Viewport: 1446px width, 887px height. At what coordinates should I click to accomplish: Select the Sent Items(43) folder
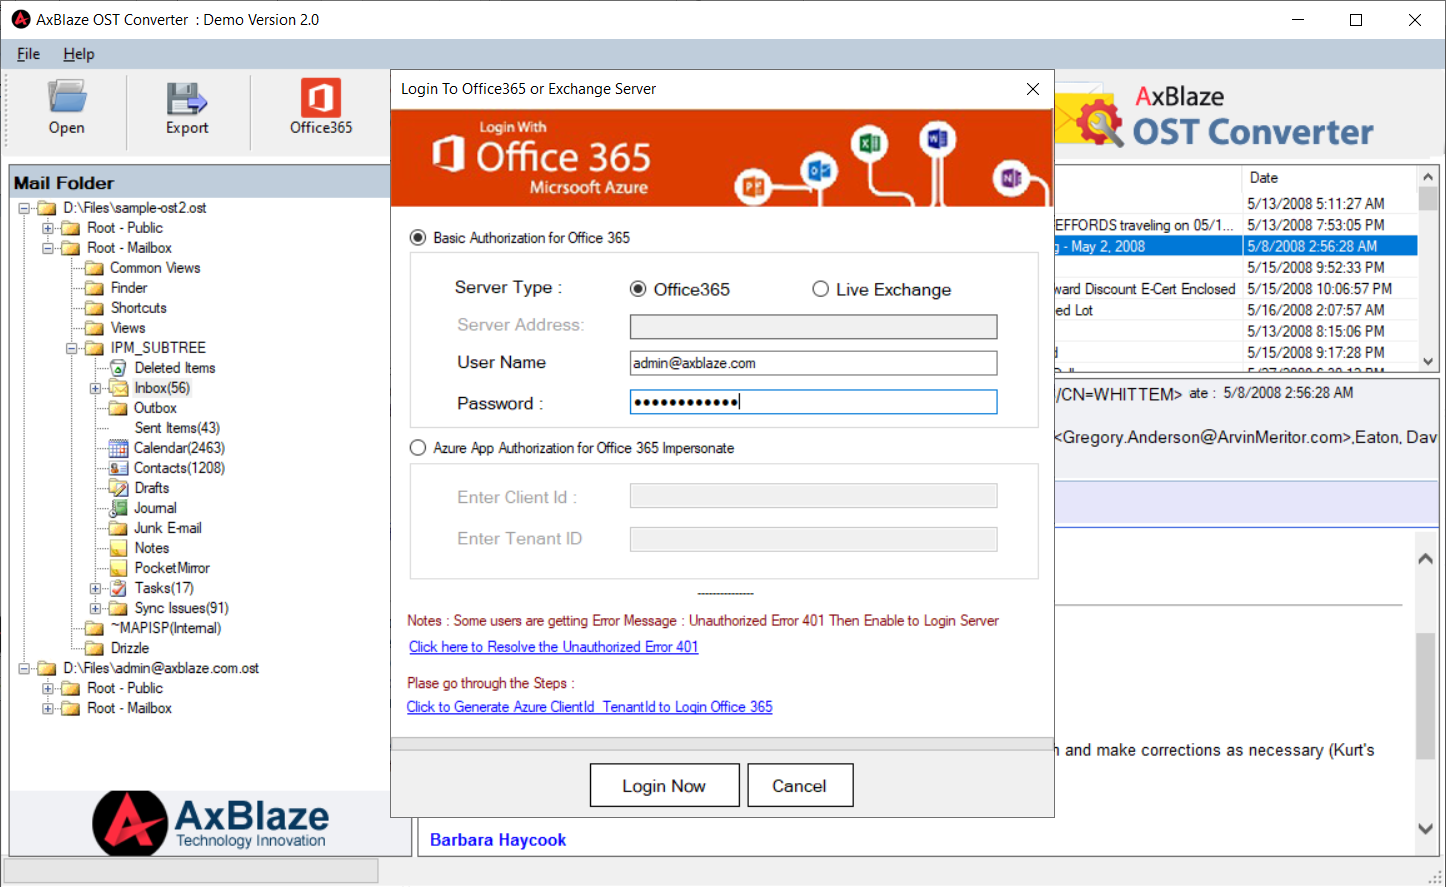point(177,428)
